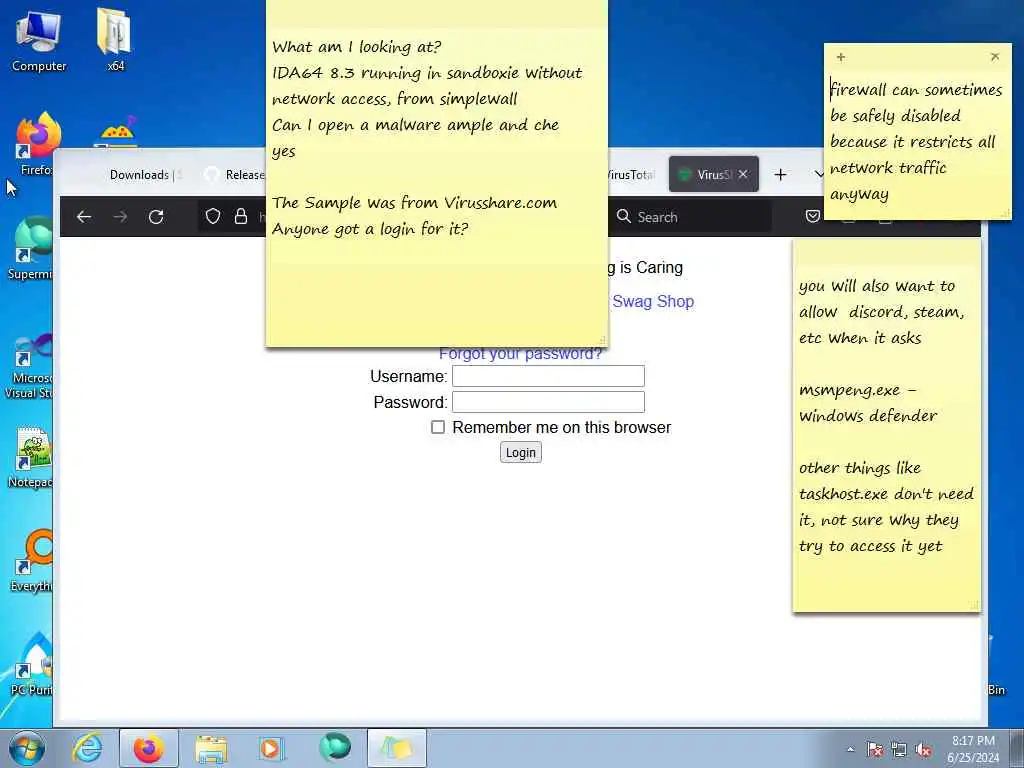
Task: Open Supermium from the taskbar
Action: coord(334,748)
